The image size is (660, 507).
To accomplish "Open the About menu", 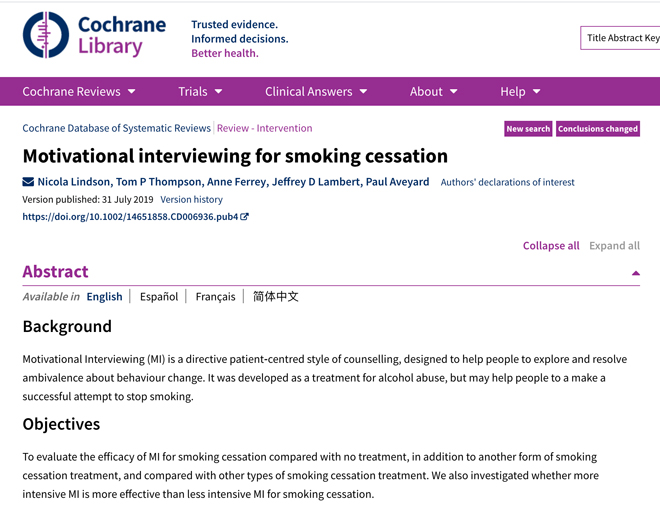I will (x=434, y=91).
